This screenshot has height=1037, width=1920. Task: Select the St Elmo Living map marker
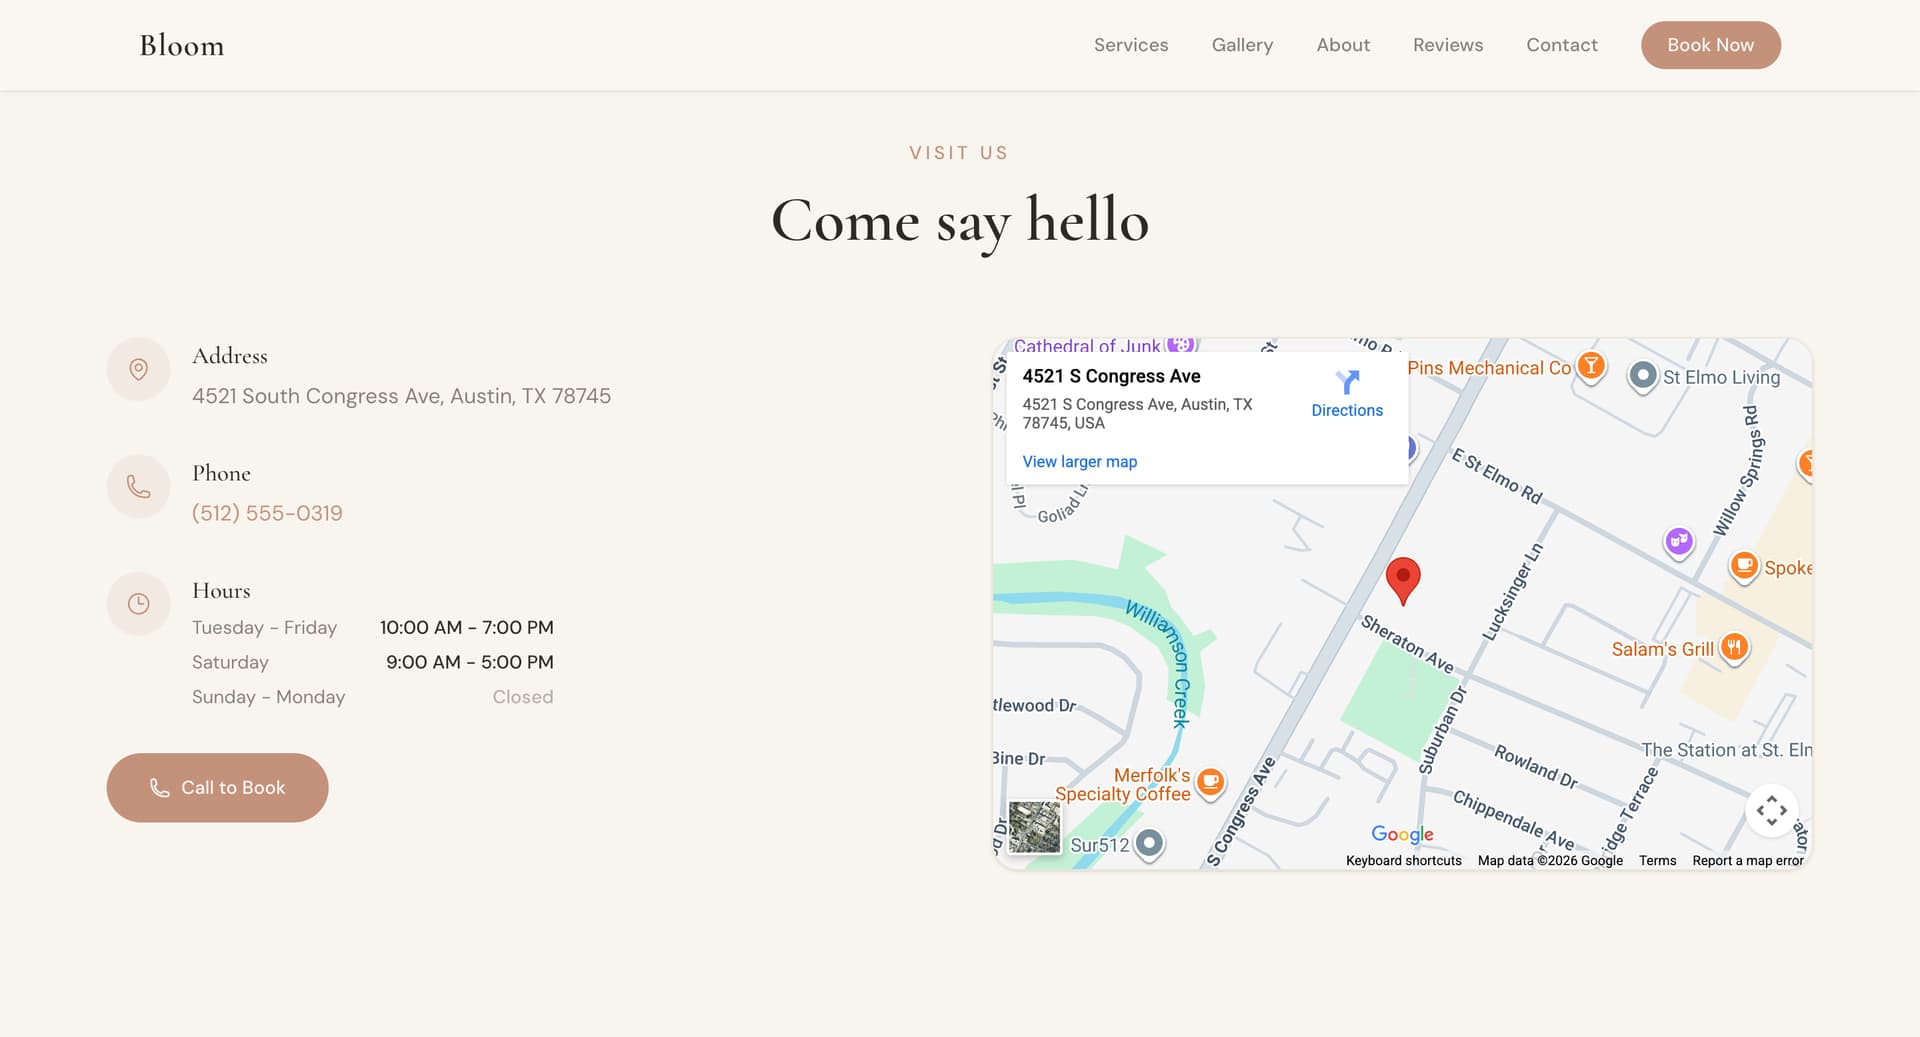[x=1642, y=377]
